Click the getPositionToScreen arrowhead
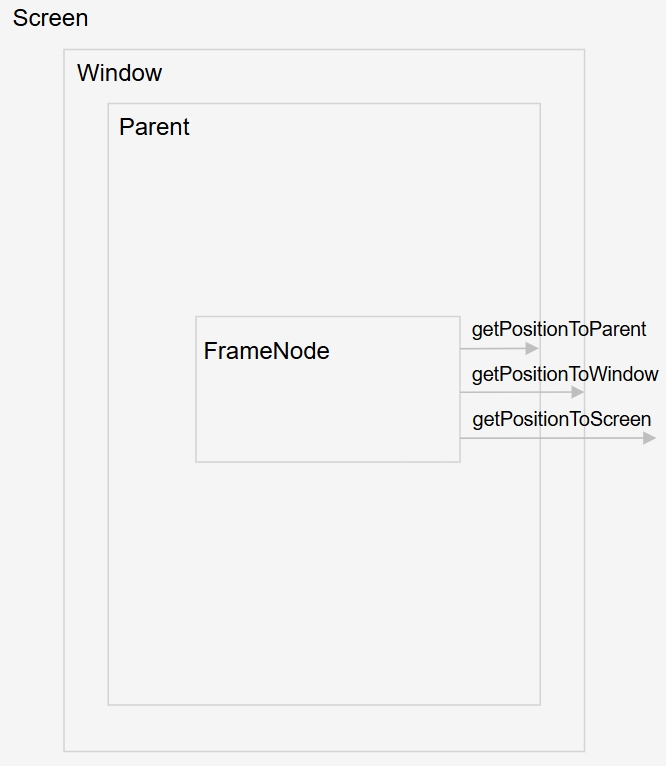This screenshot has width=666, height=766. (x=650, y=438)
